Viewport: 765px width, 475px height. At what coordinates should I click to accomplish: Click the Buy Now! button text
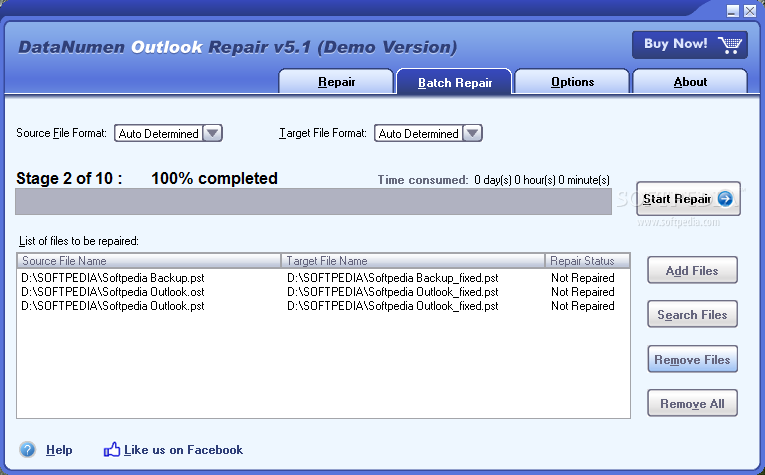[676, 44]
